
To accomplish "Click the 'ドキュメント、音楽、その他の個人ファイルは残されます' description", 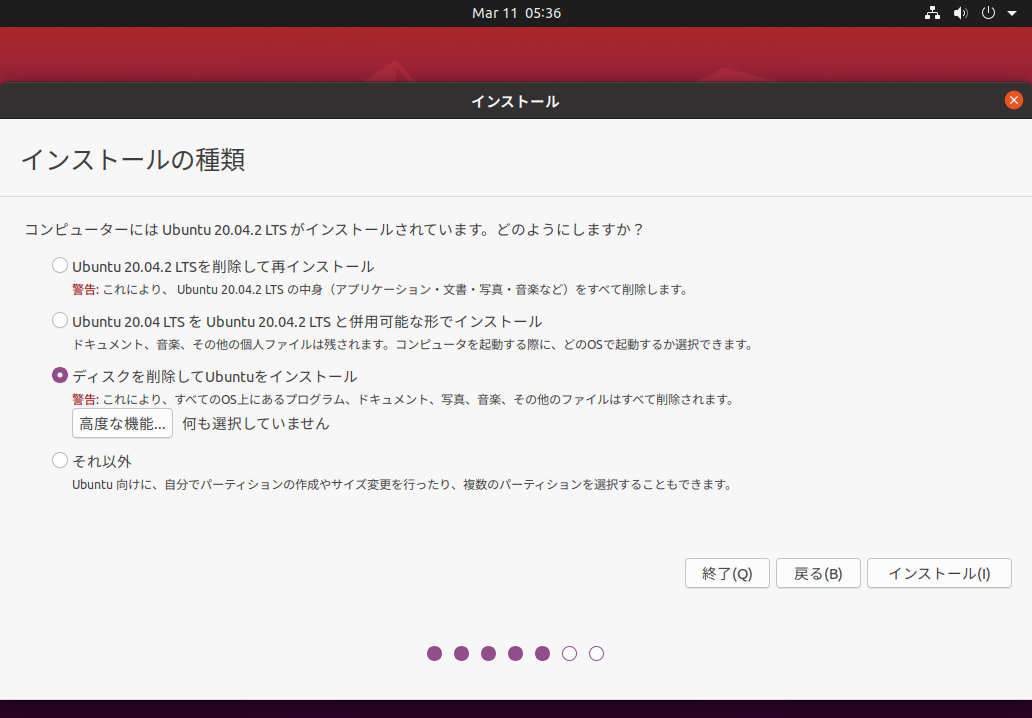I will point(413,344).
